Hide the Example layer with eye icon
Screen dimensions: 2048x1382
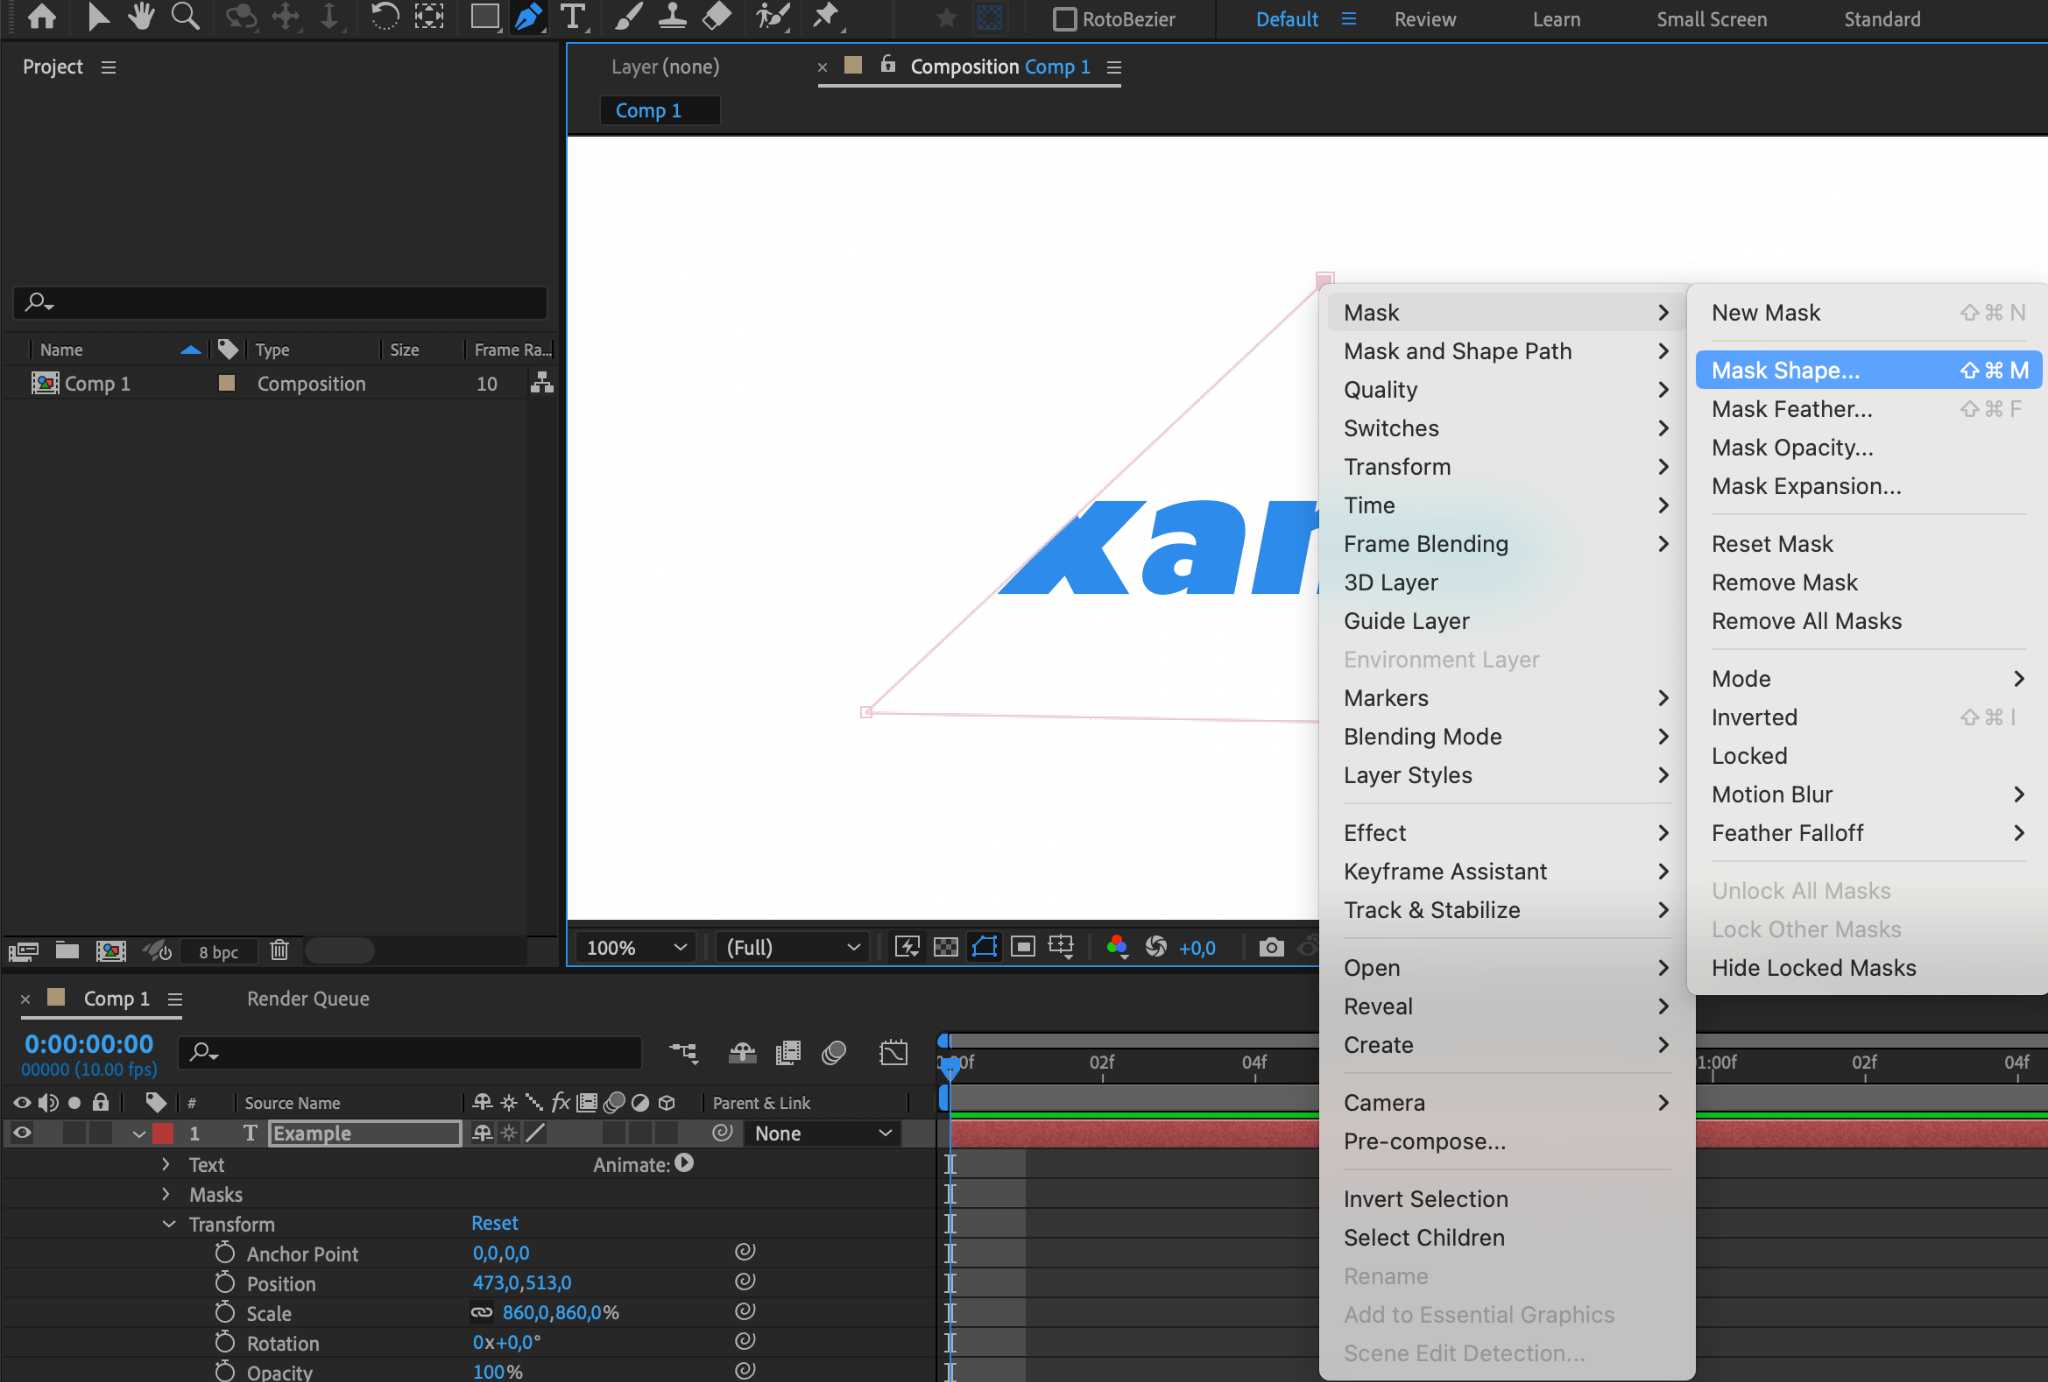coord(22,1133)
